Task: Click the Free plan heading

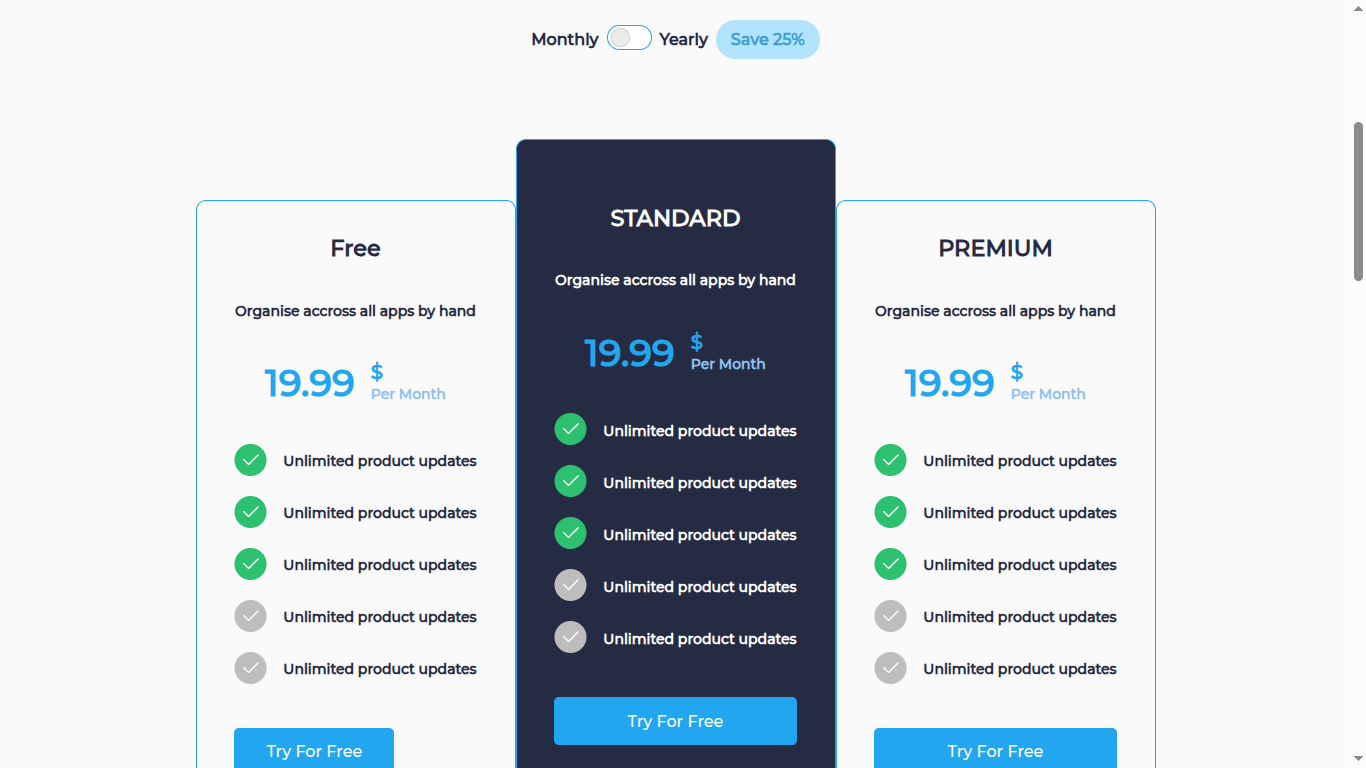Action: (x=355, y=249)
